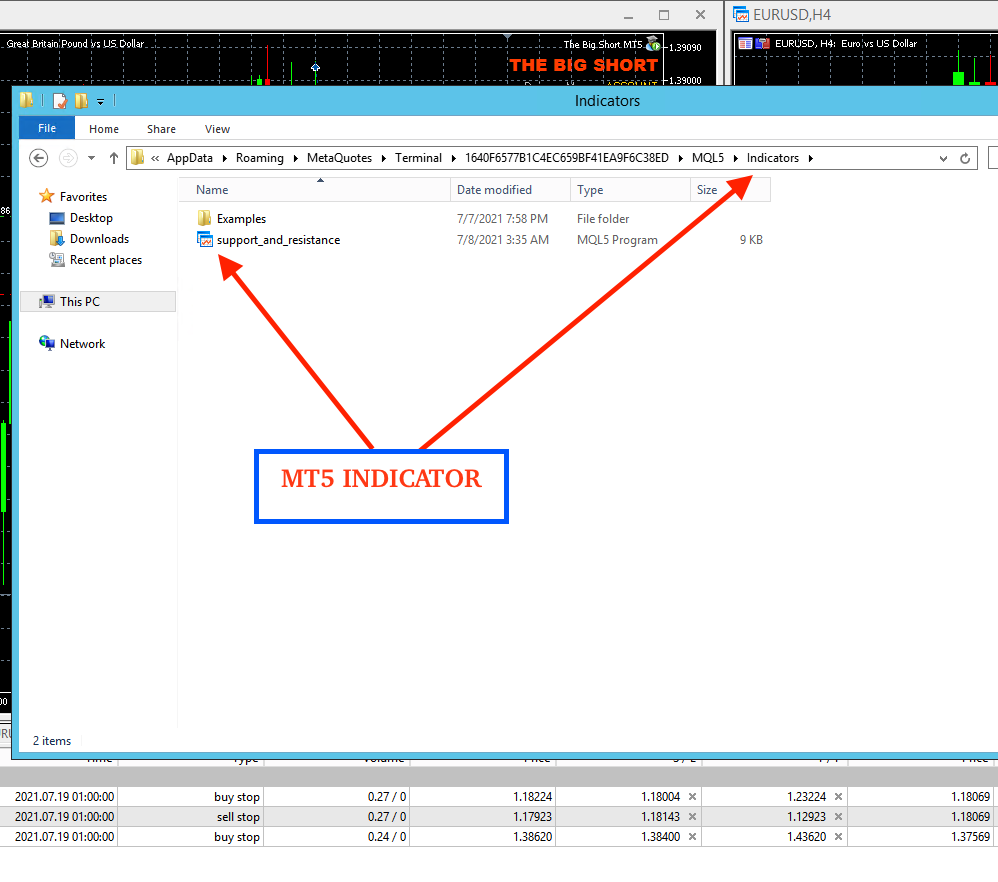Click the Indicators breadcrumb
Image resolution: width=998 pixels, height=882 pixels.
tap(773, 158)
